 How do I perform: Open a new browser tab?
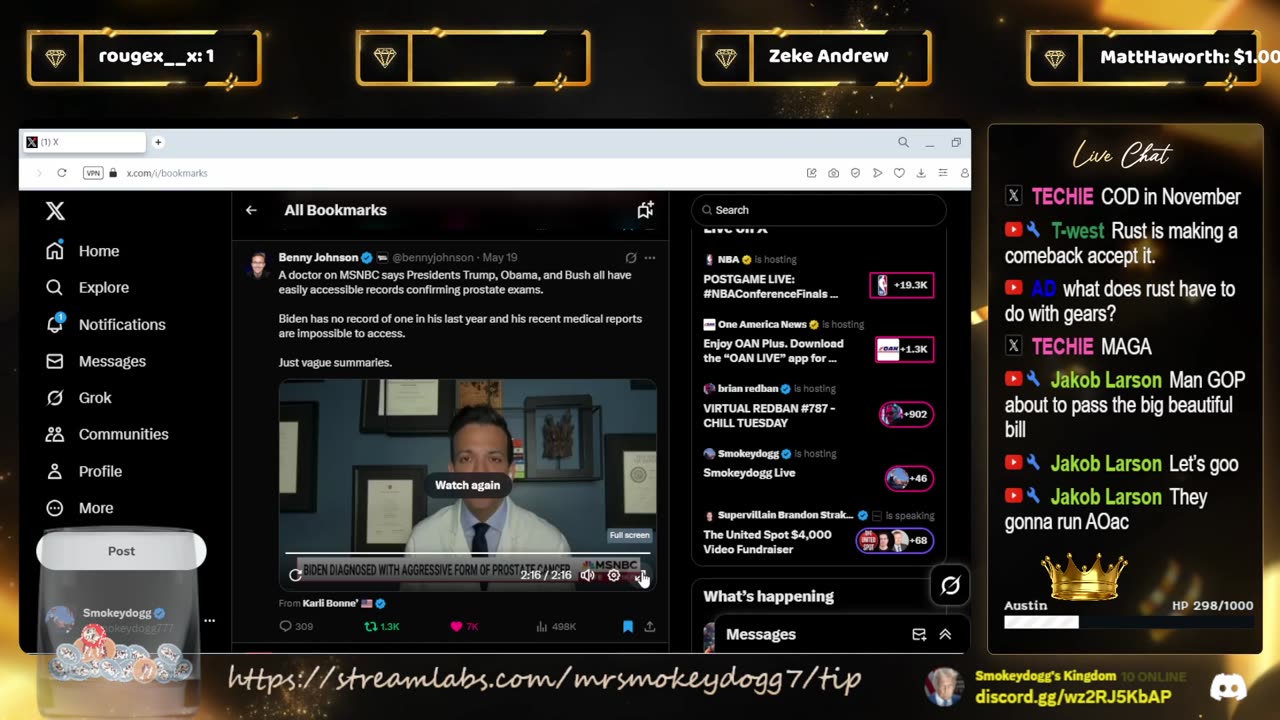tap(157, 142)
